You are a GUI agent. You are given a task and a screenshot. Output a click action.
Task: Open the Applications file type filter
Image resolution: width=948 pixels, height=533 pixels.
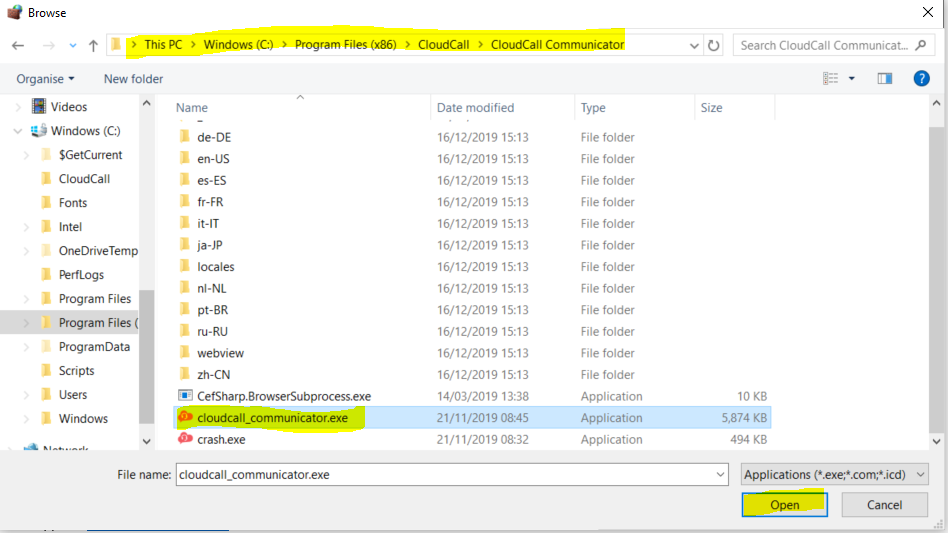(x=834, y=474)
